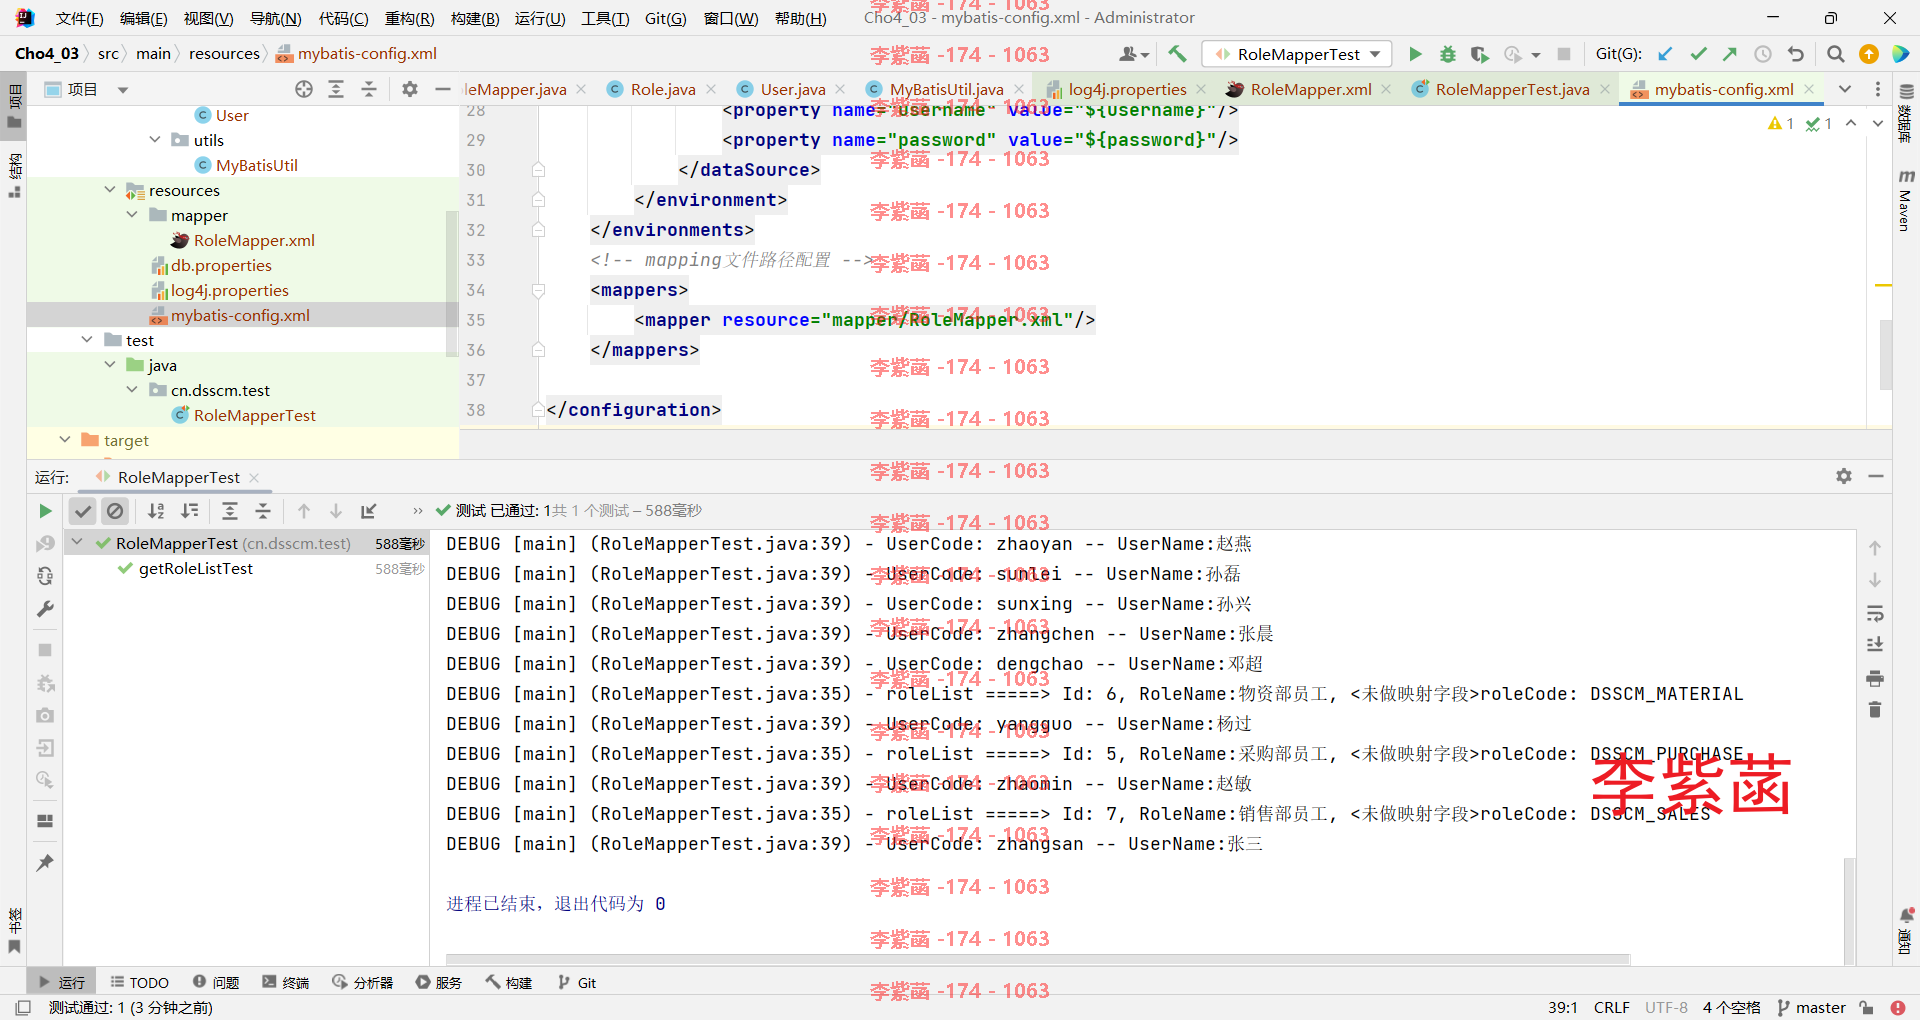Import or export test results icon

(x=369, y=511)
